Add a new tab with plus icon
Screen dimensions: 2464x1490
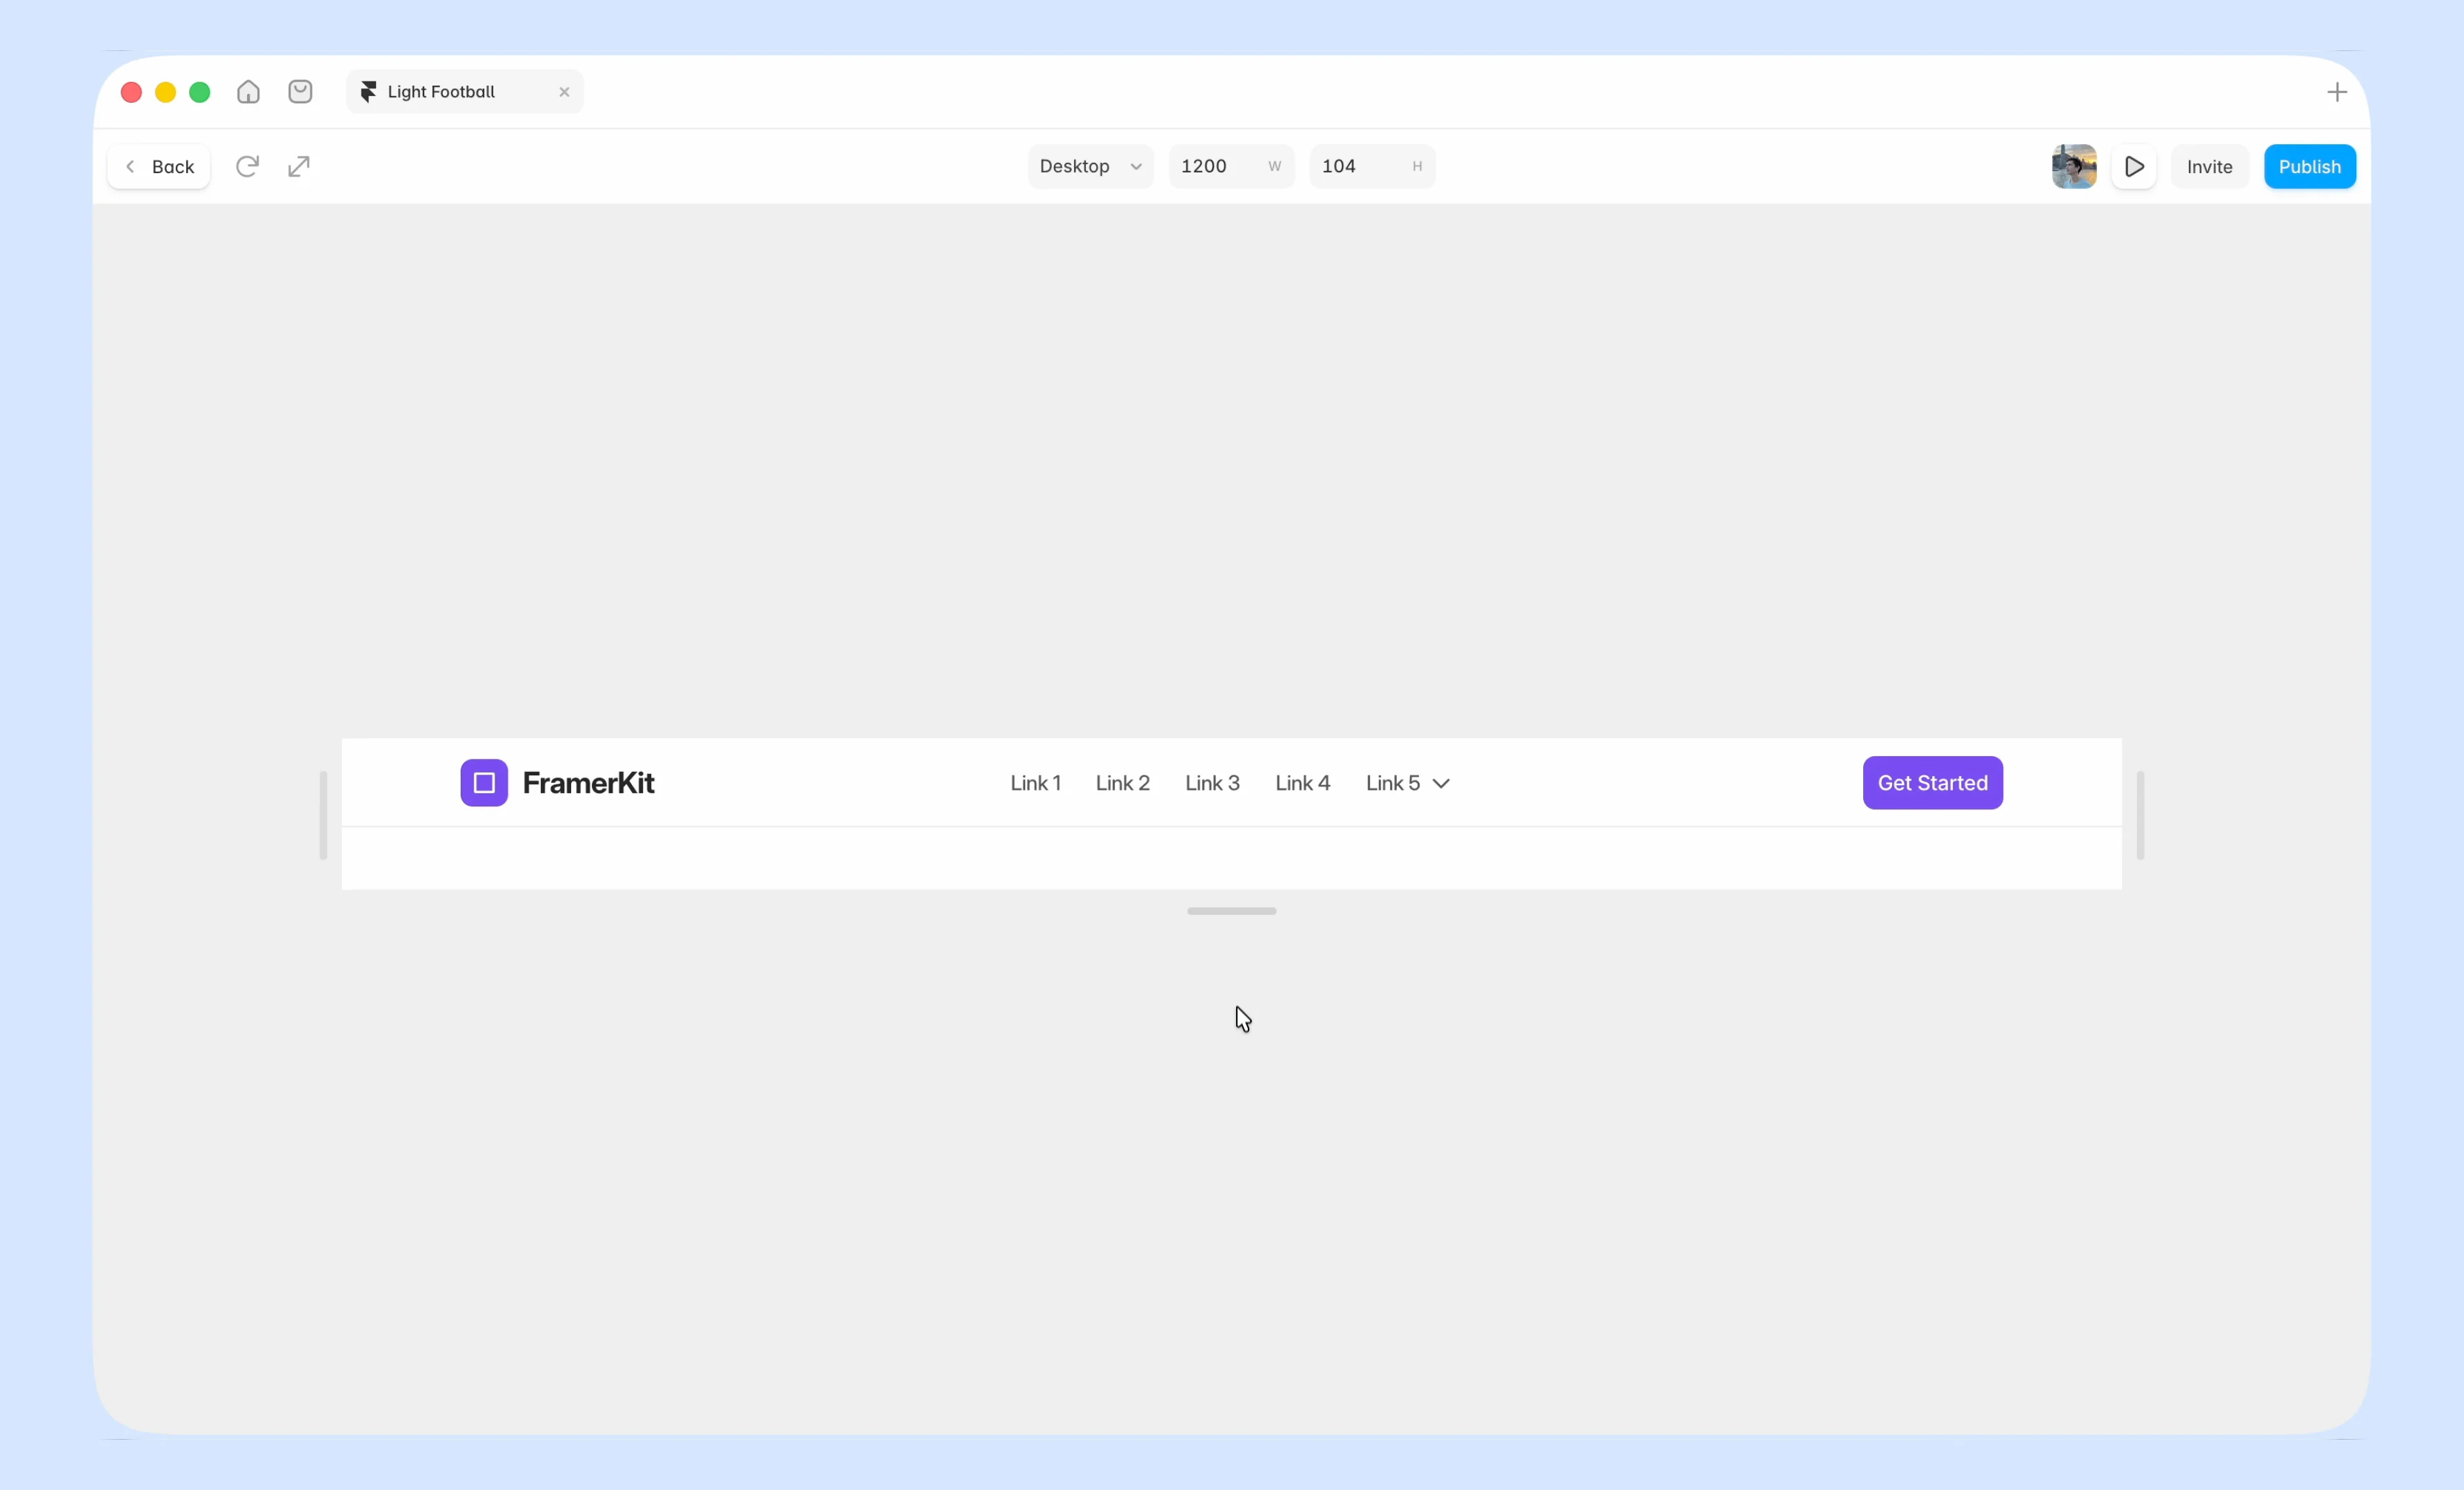(2337, 92)
